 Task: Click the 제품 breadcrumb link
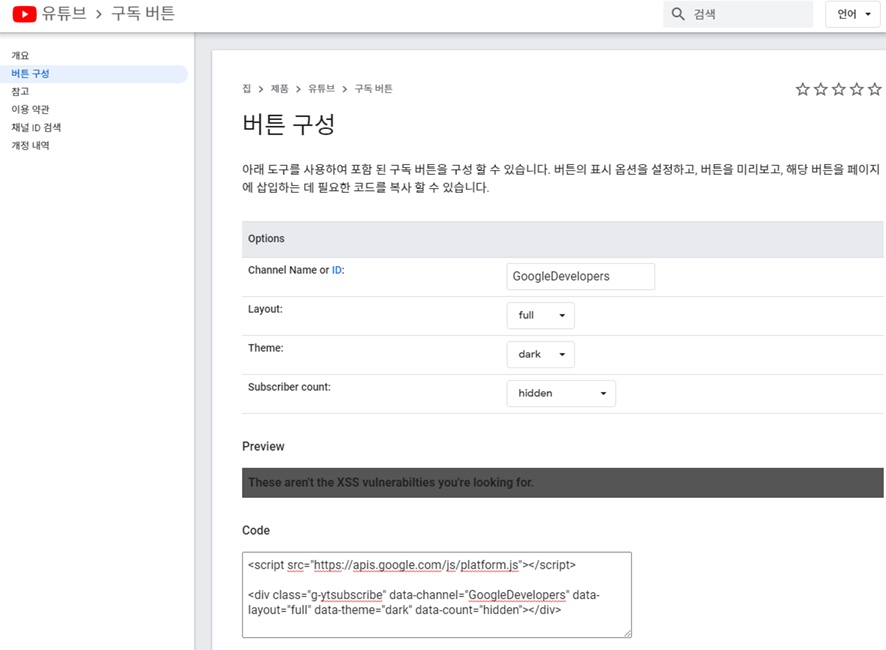(279, 89)
